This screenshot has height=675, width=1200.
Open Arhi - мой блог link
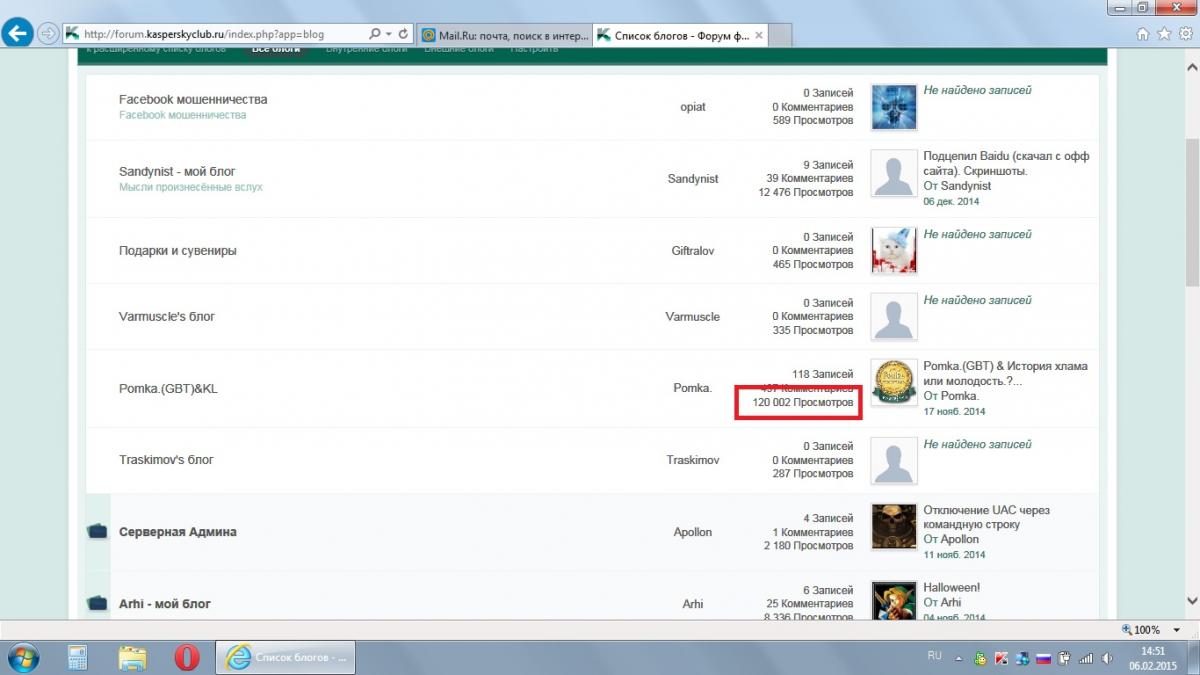pyautogui.click(x=165, y=603)
